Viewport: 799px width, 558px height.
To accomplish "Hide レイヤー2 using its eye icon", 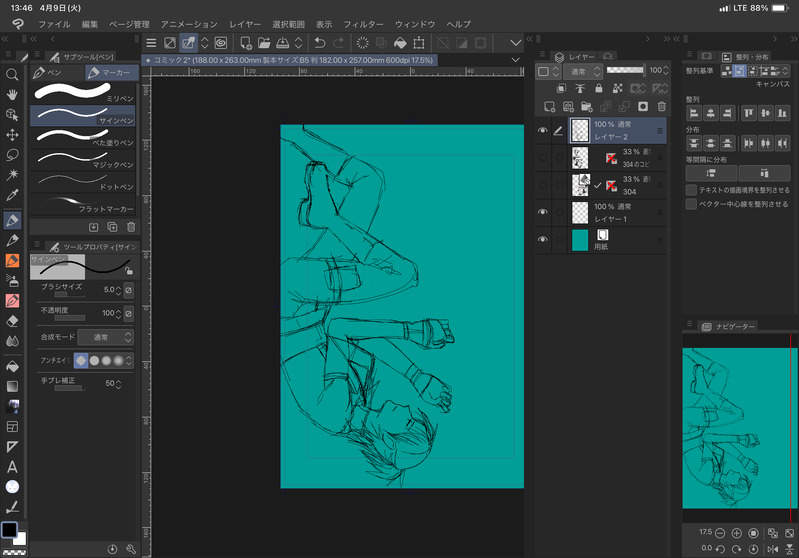I will click(543, 130).
